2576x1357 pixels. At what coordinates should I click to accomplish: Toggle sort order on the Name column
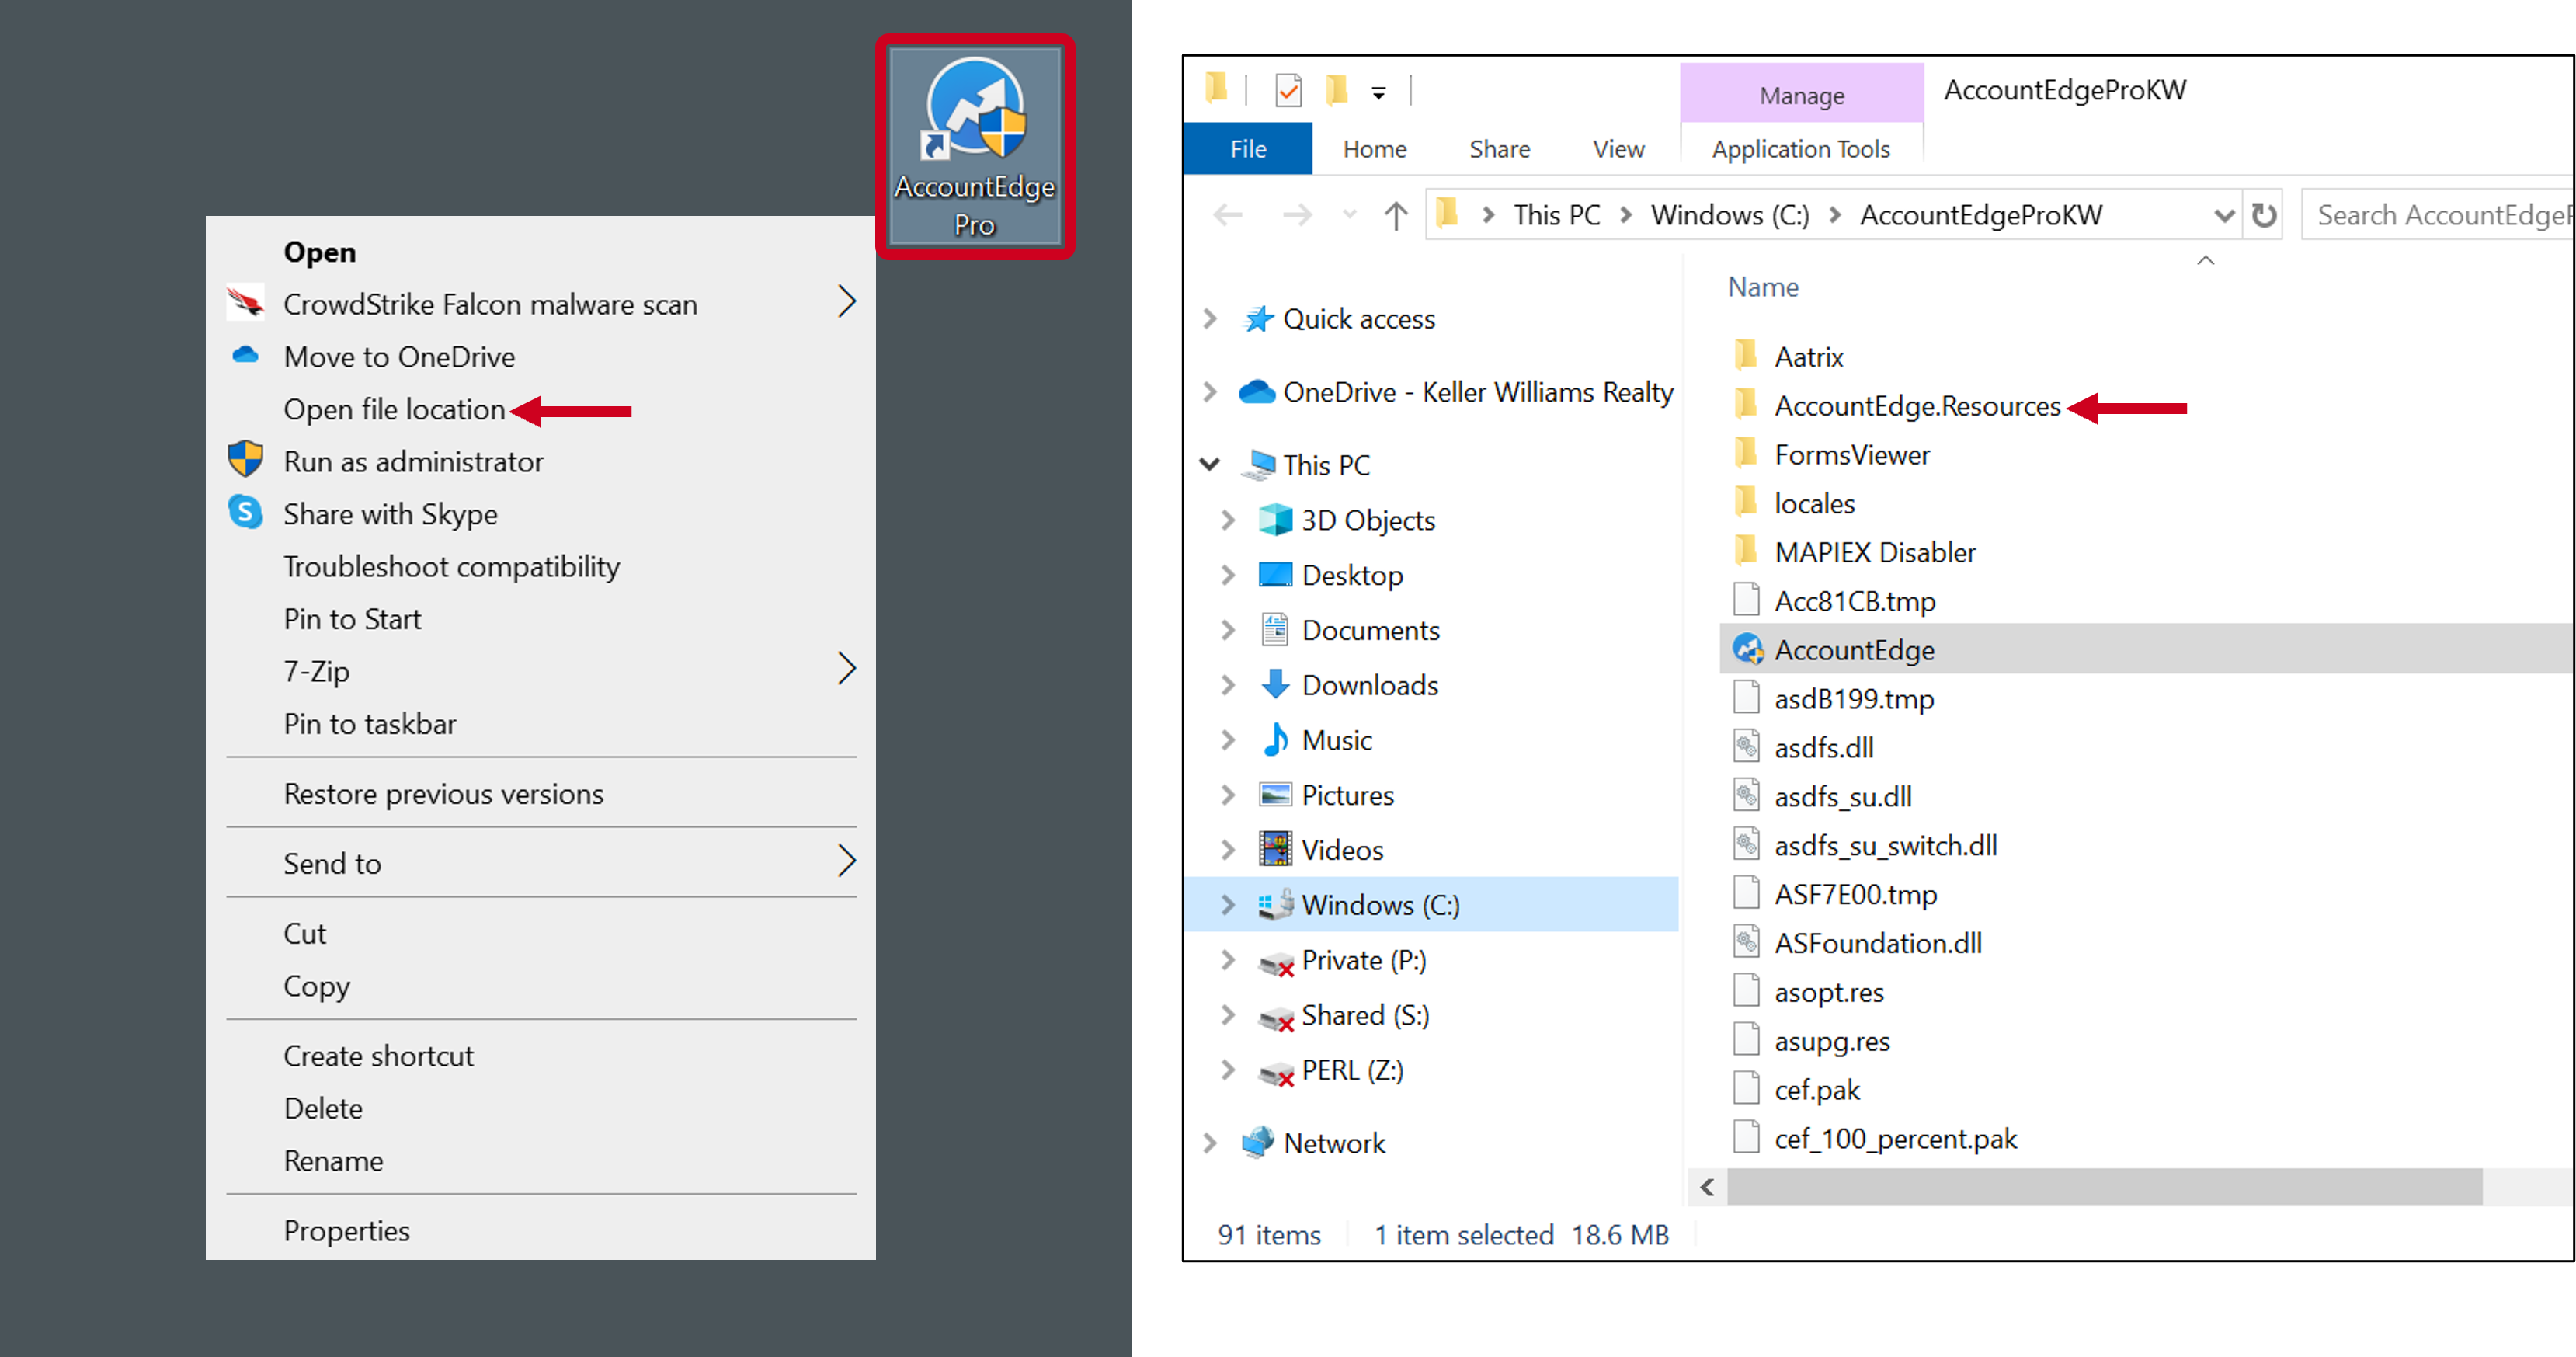click(x=1763, y=287)
